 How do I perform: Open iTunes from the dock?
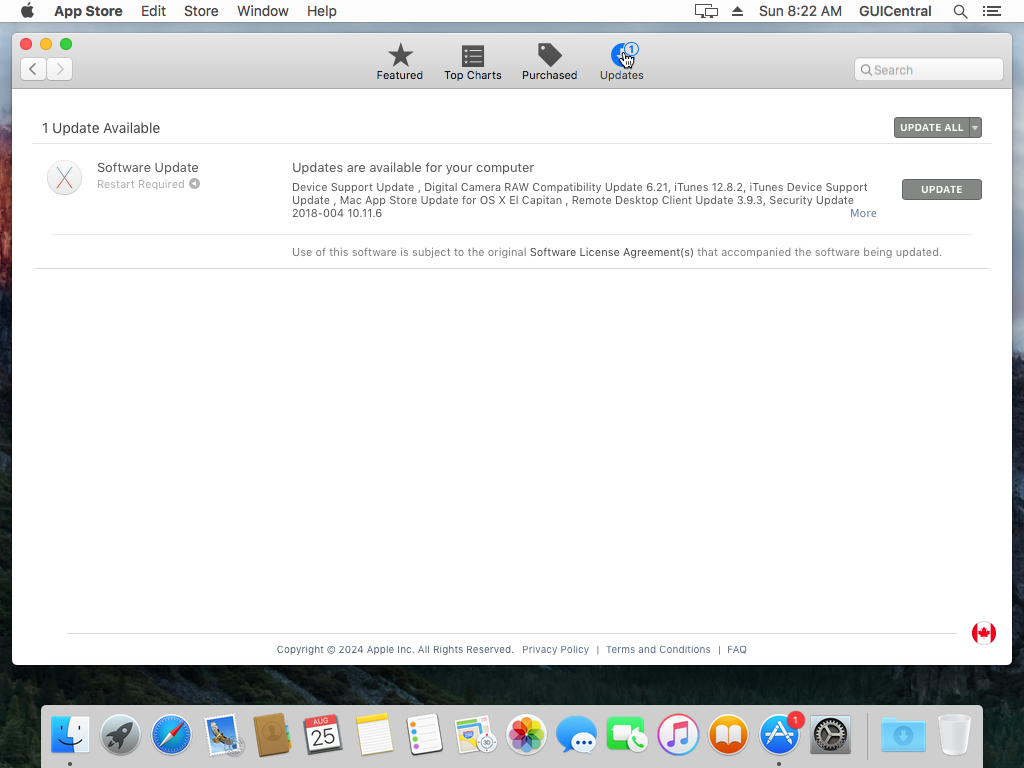[678, 735]
